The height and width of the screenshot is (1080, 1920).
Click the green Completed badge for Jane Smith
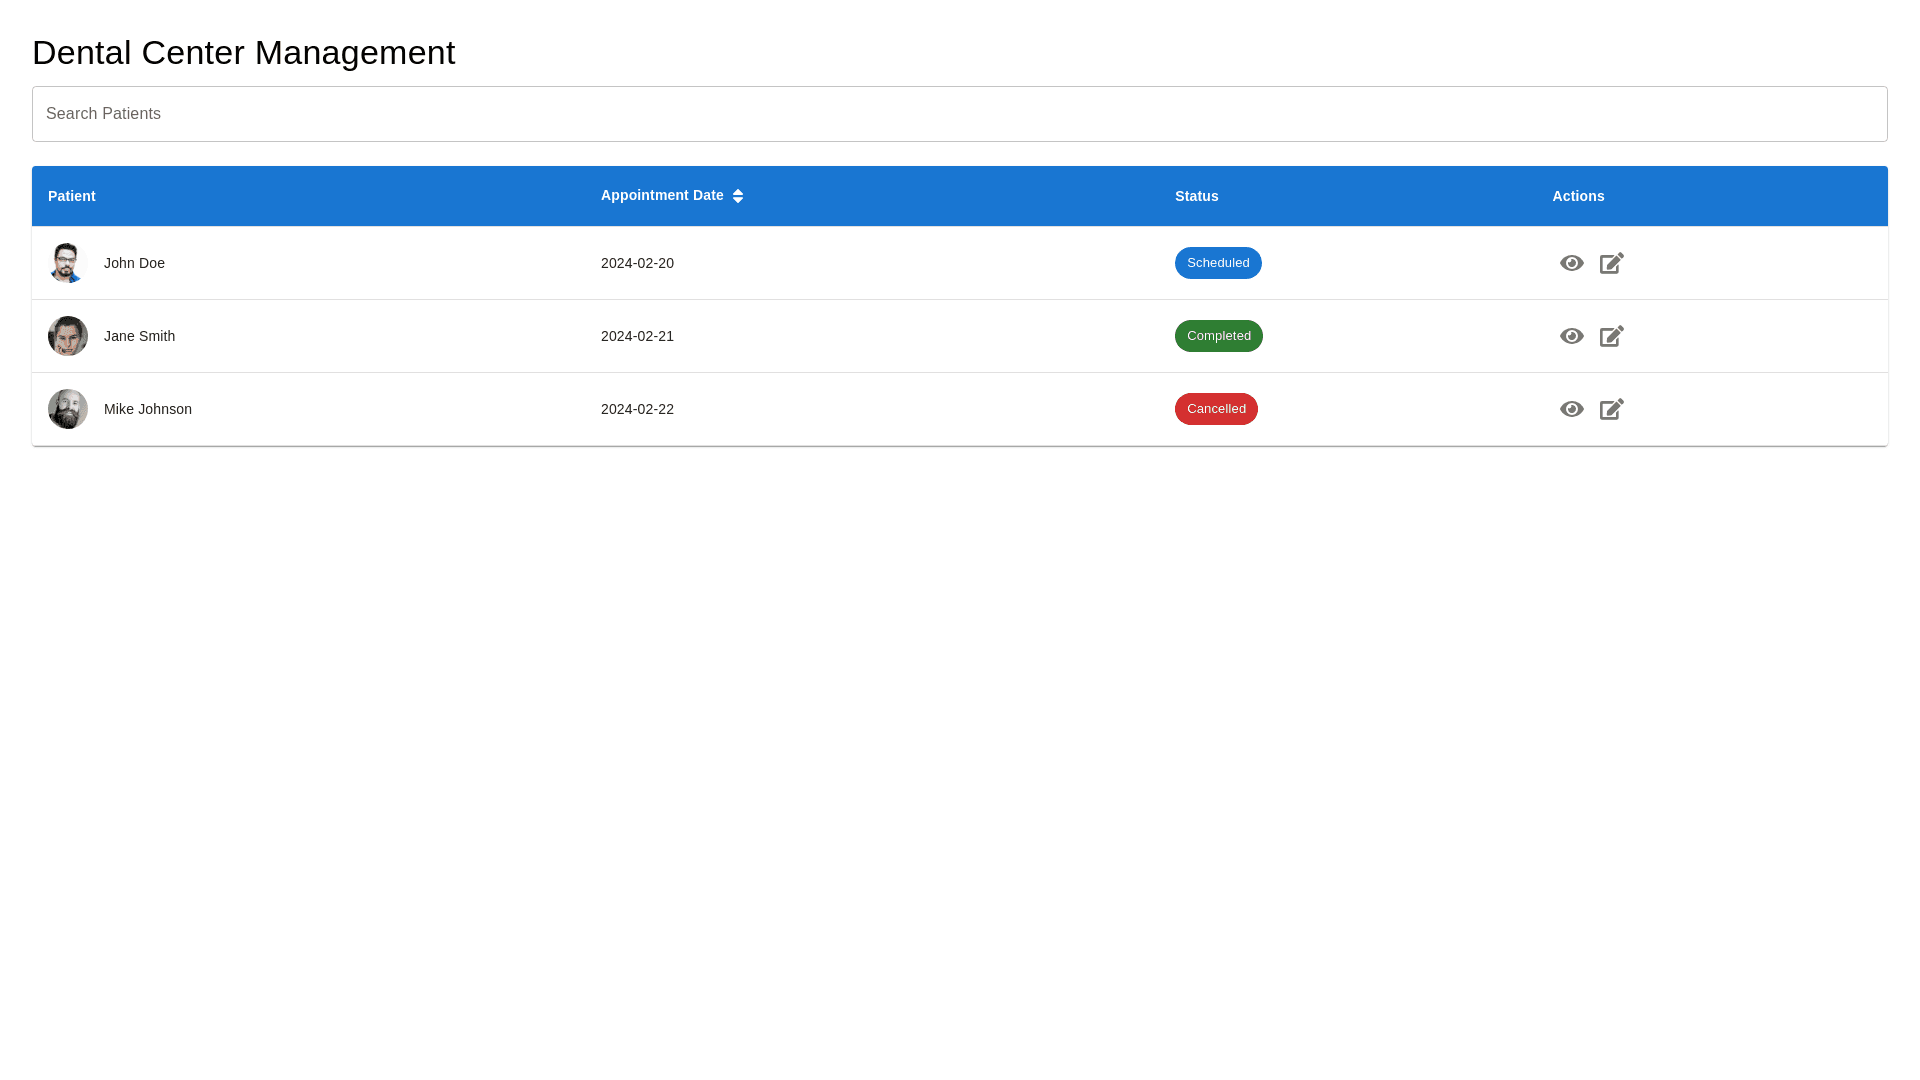tap(1218, 336)
